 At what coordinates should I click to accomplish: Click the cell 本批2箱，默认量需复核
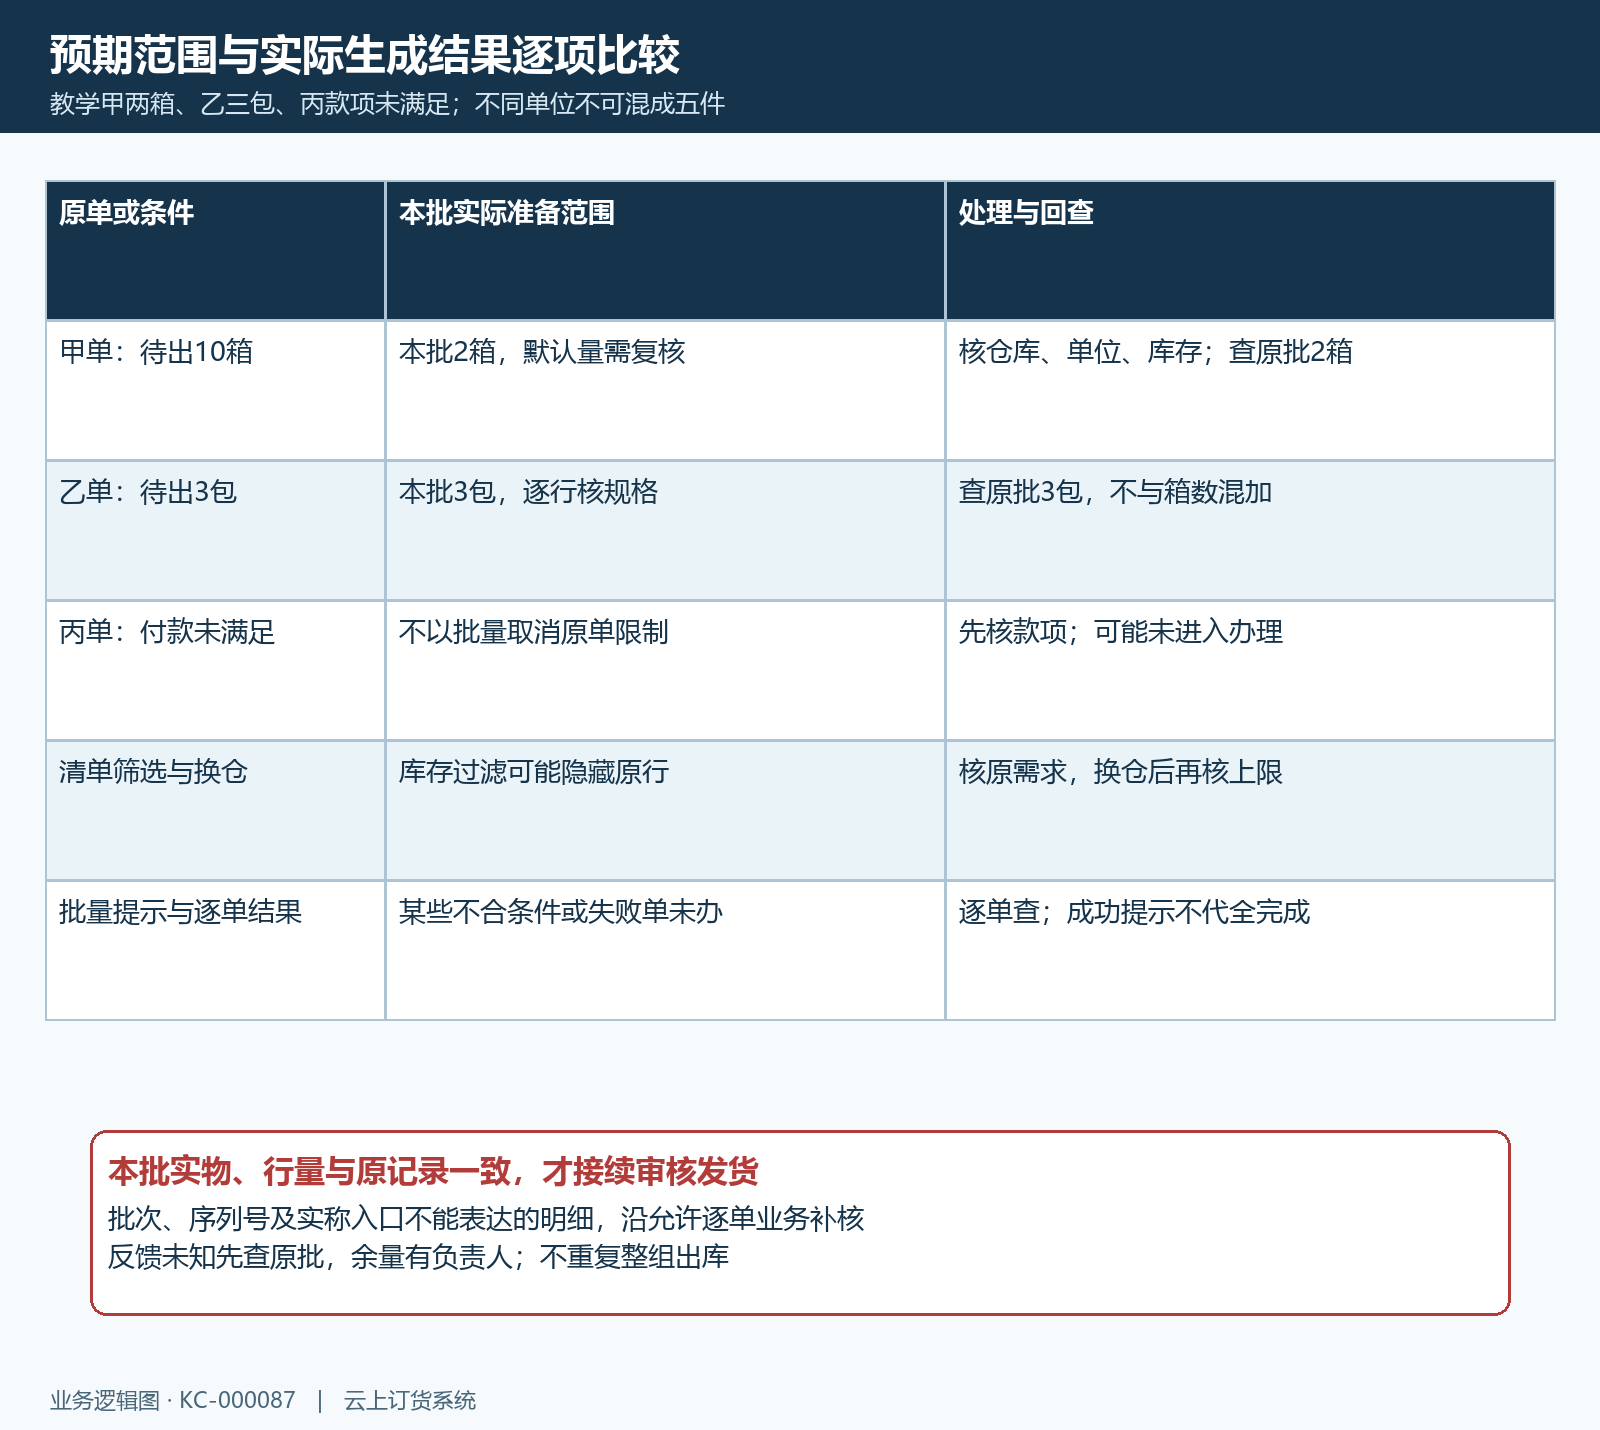tap(665, 391)
